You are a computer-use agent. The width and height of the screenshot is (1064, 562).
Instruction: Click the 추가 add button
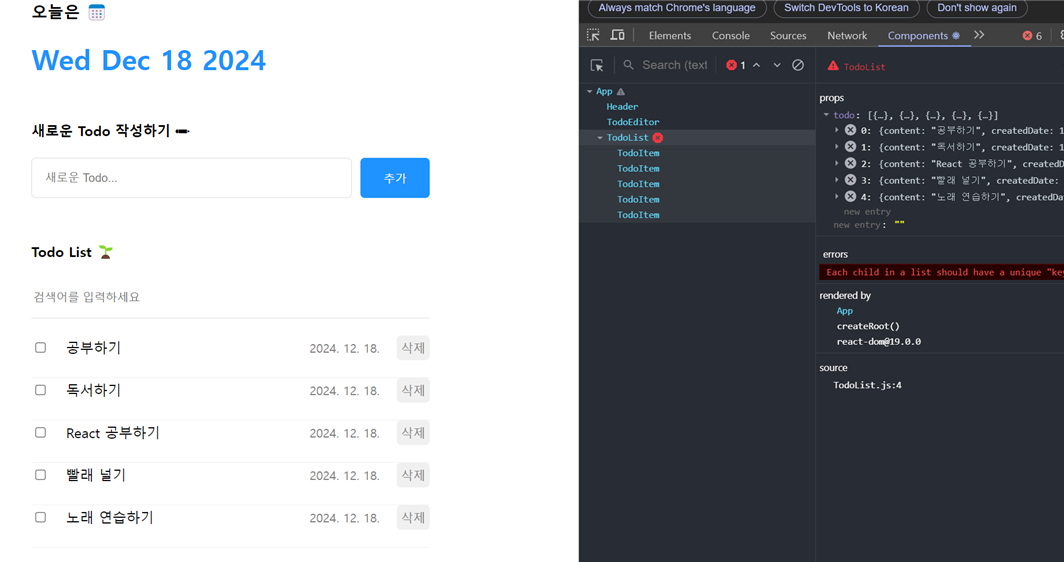pyautogui.click(x=395, y=178)
